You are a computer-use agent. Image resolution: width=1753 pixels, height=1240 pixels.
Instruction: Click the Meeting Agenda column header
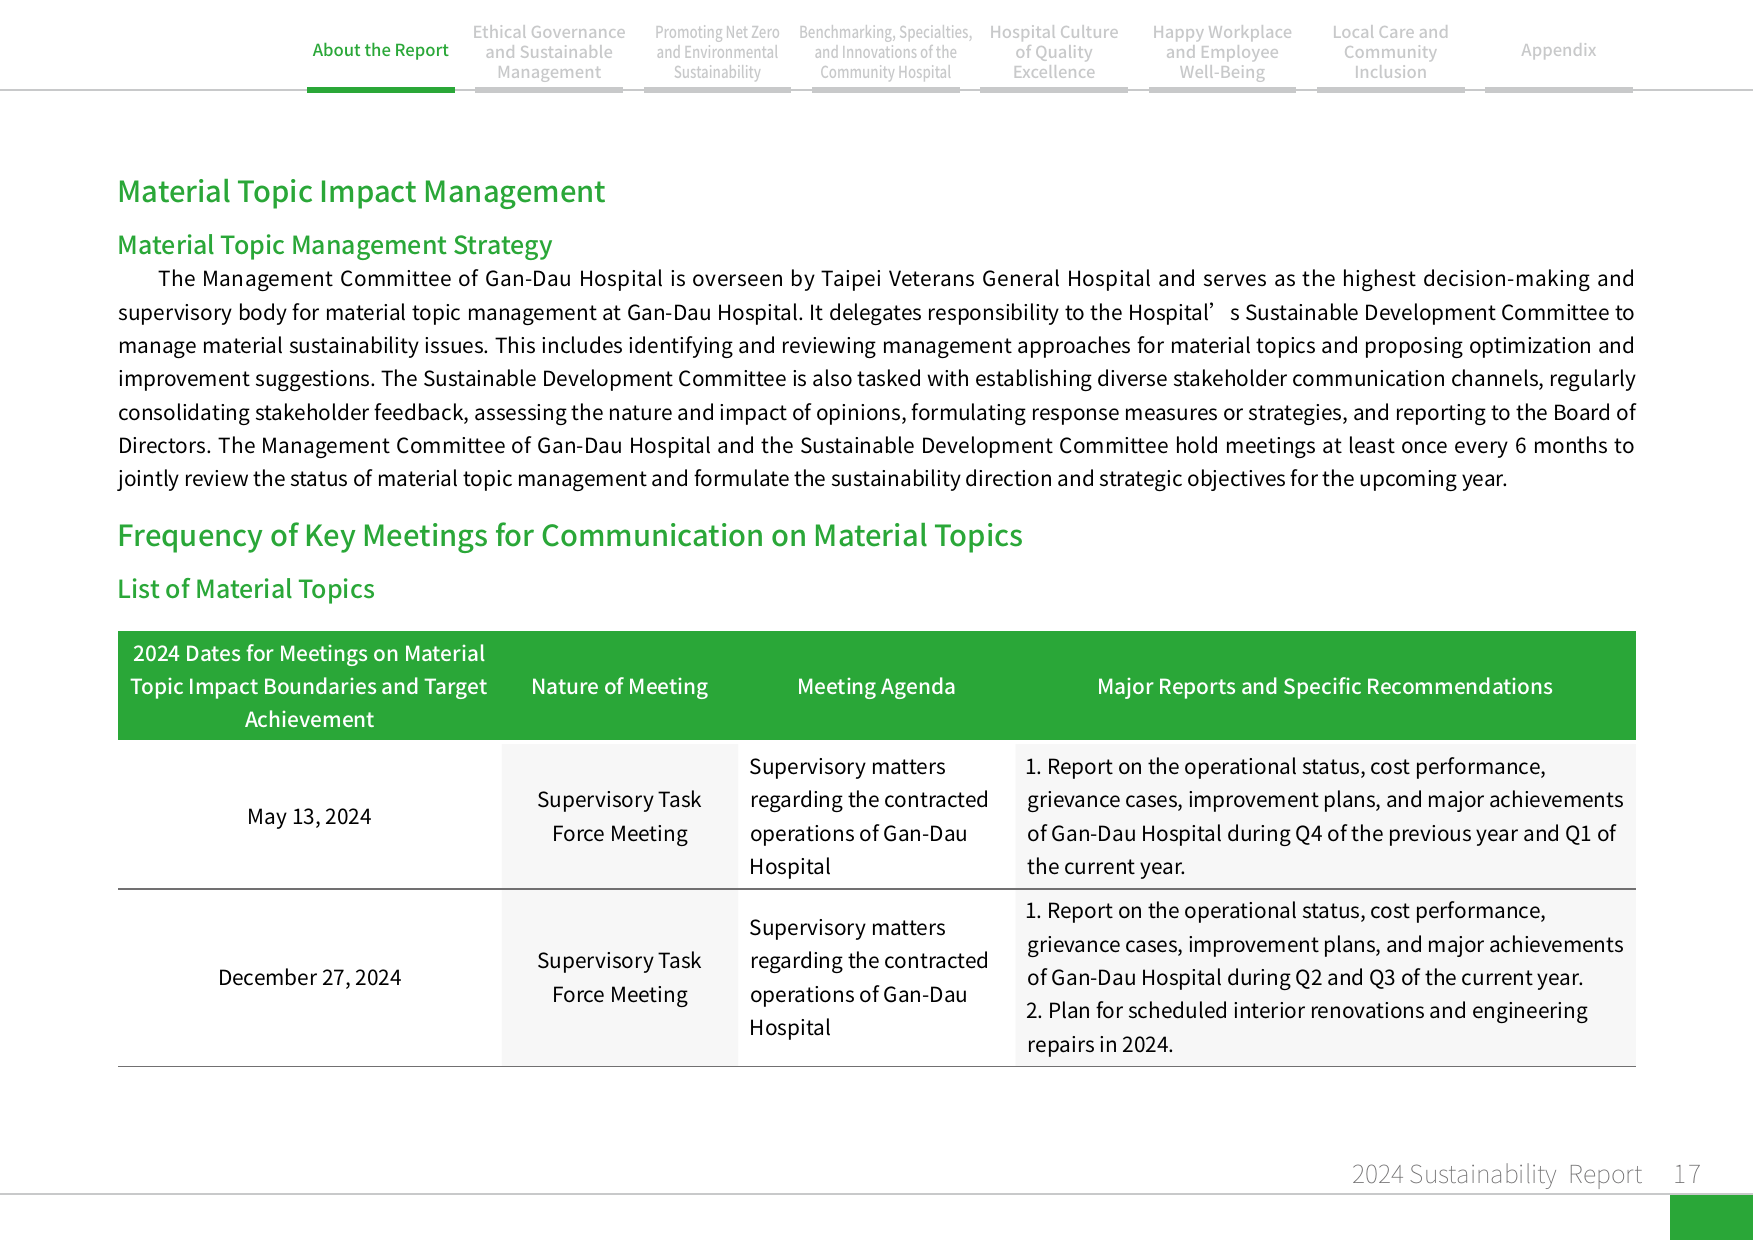(876, 686)
